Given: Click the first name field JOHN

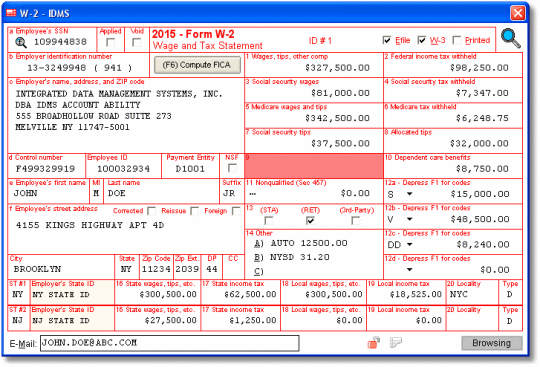Looking at the screenshot, I should coord(25,193).
